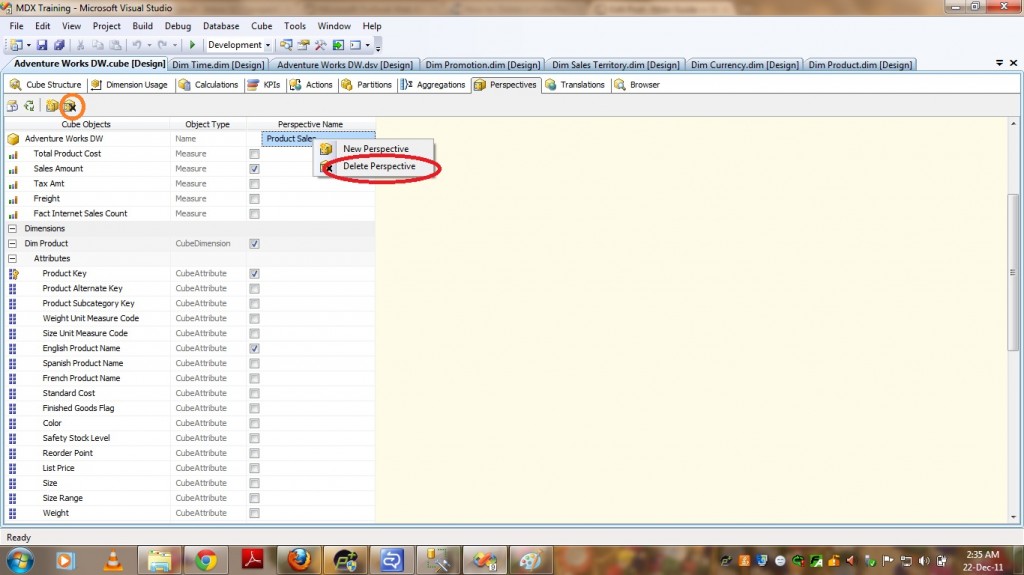Viewport: 1024px width, 575px height.
Task: Click the Properties Window toolbar icon
Action: [x=304, y=45]
